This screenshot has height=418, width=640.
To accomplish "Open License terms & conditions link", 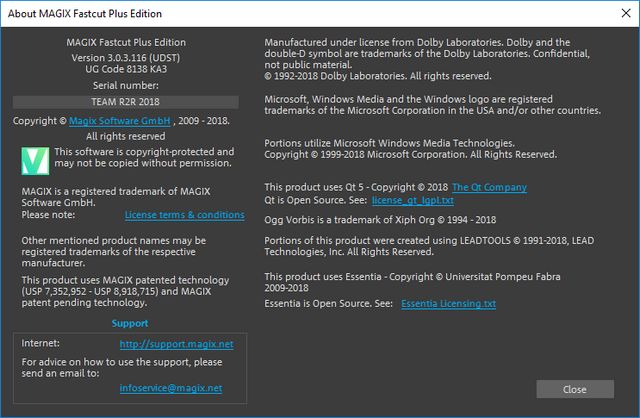I will click(x=184, y=215).
